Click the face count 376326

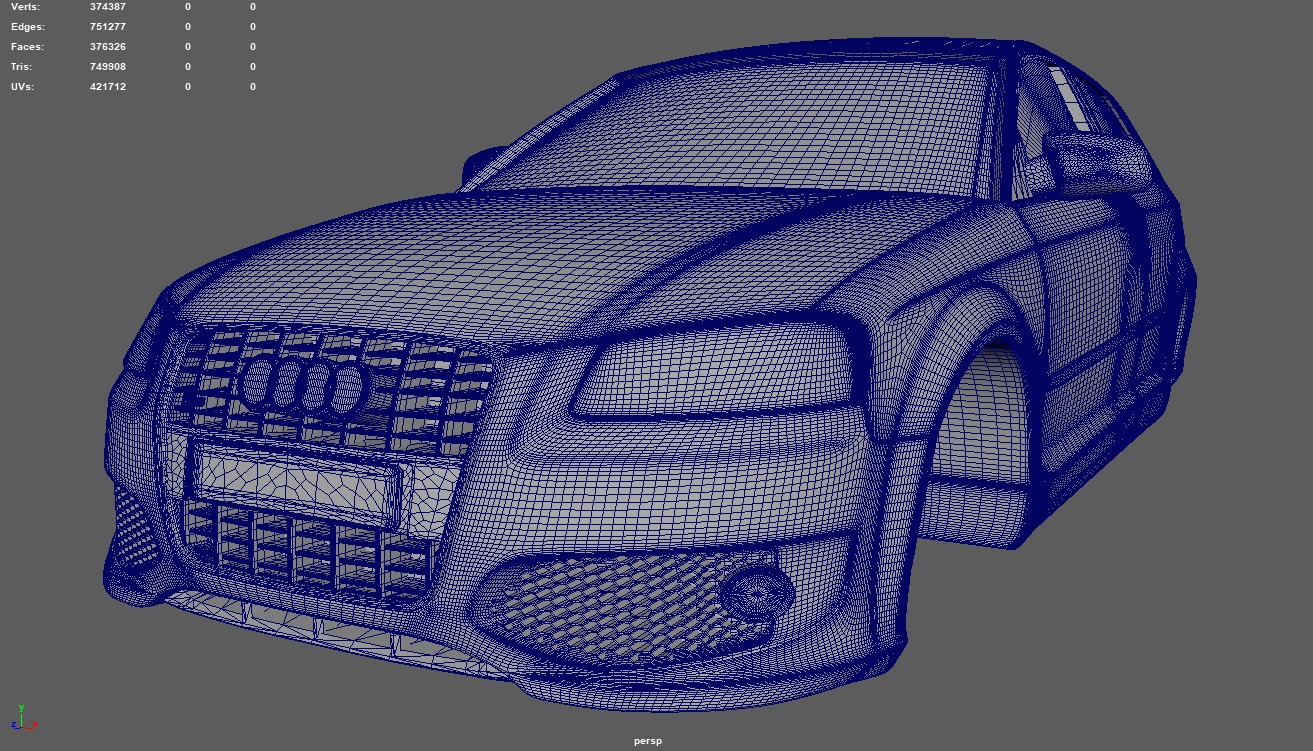tap(108, 47)
